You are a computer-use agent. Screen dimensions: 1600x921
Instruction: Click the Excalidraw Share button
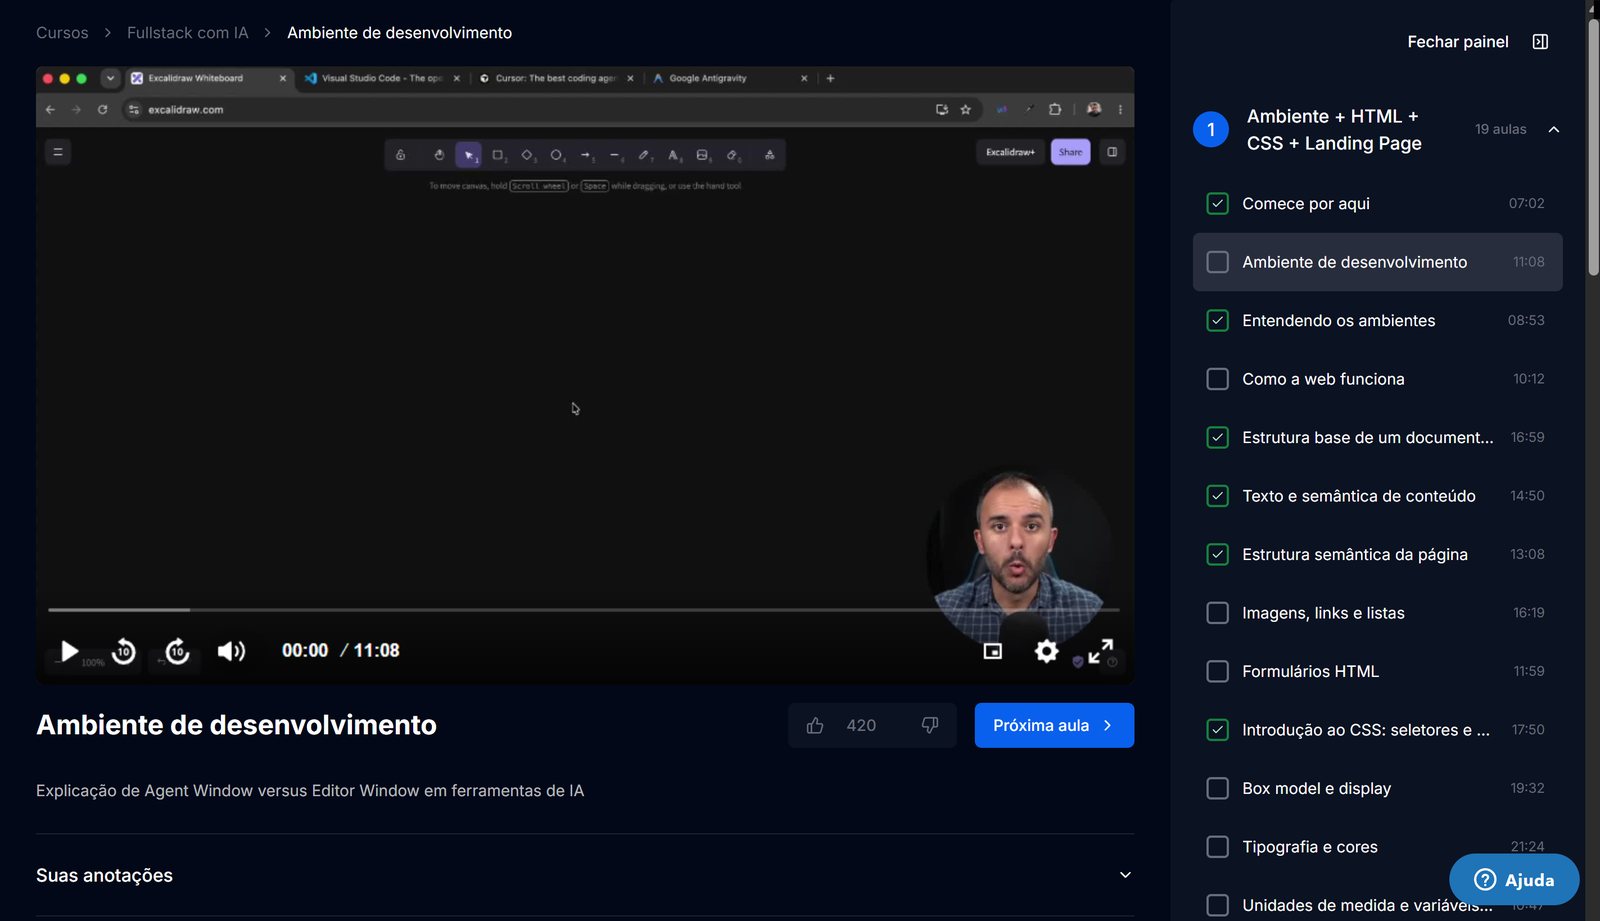coord(1070,152)
